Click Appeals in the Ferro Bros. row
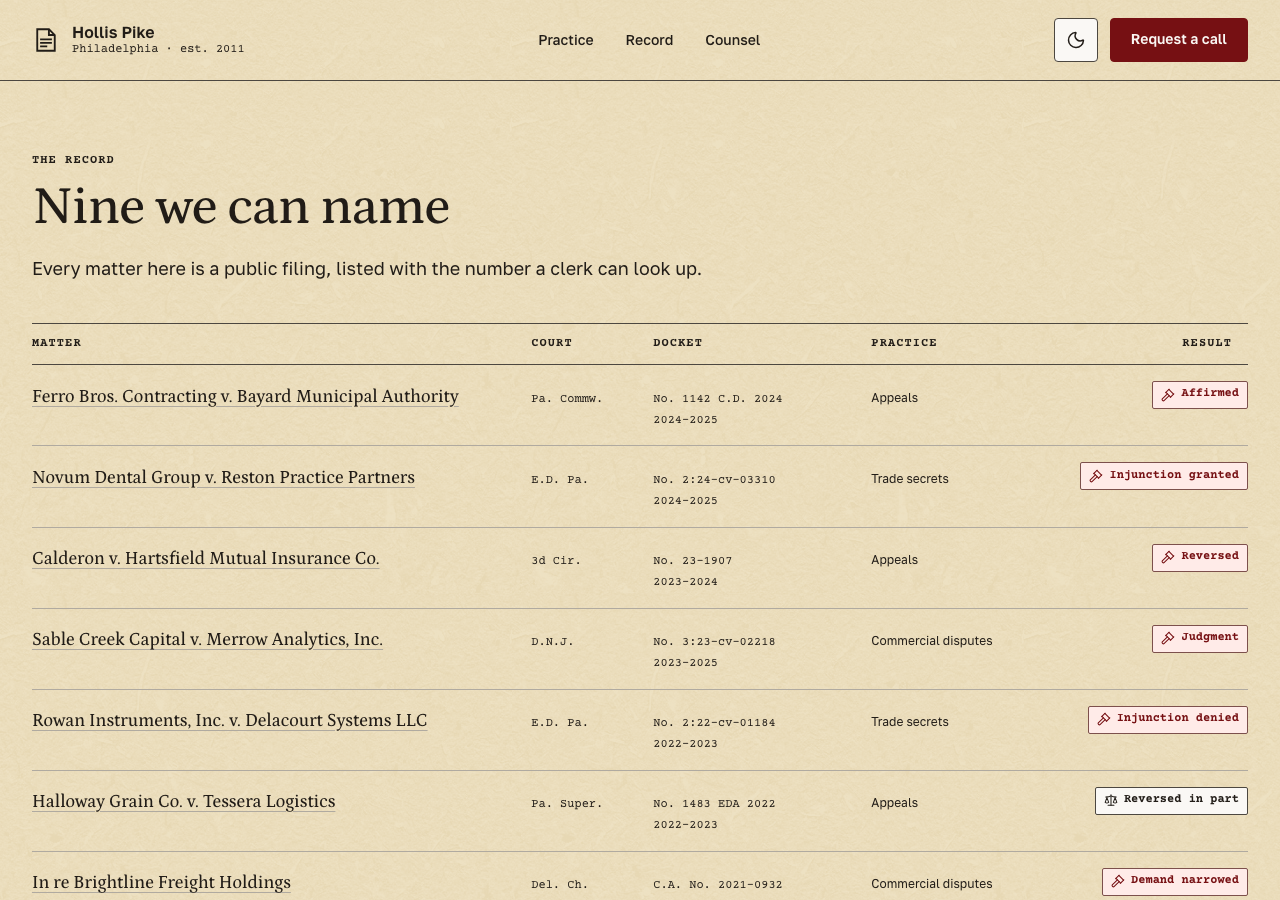This screenshot has width=1280, height=900. [x=894, y=398]
